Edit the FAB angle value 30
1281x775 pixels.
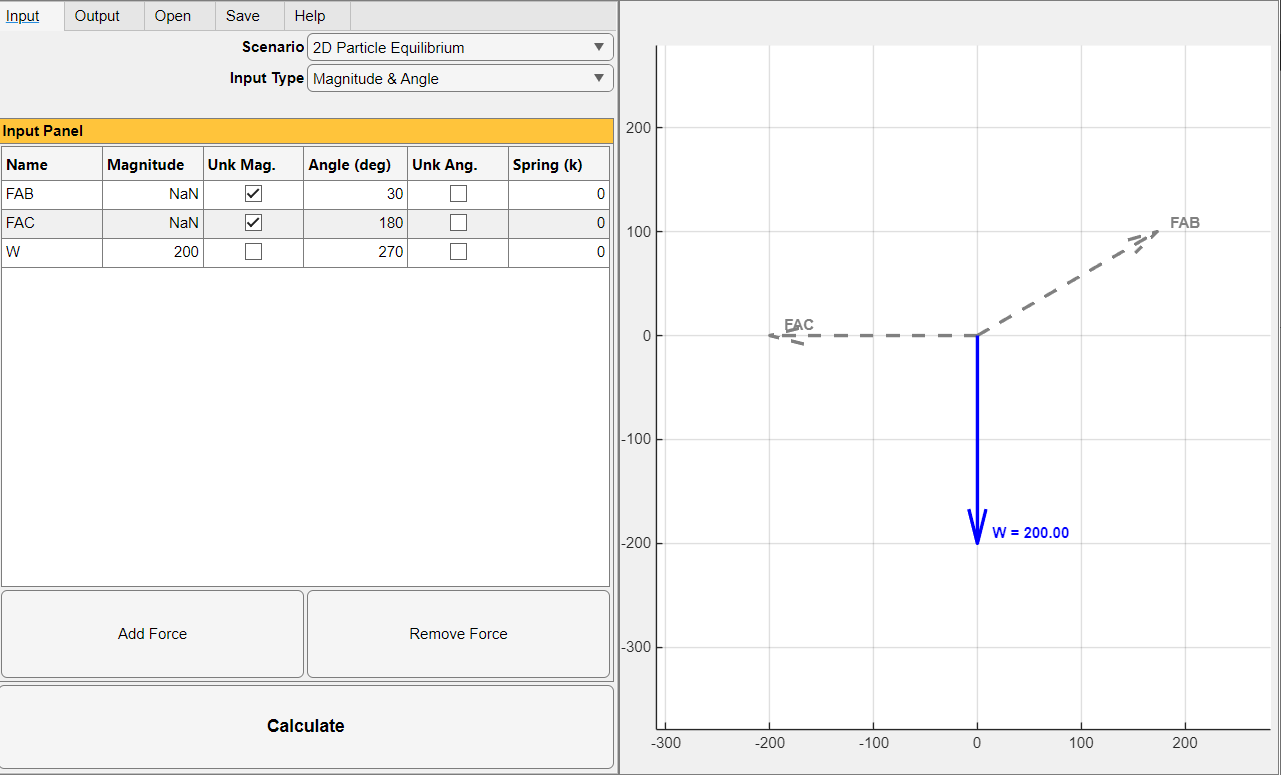click(x=356, y=194)
